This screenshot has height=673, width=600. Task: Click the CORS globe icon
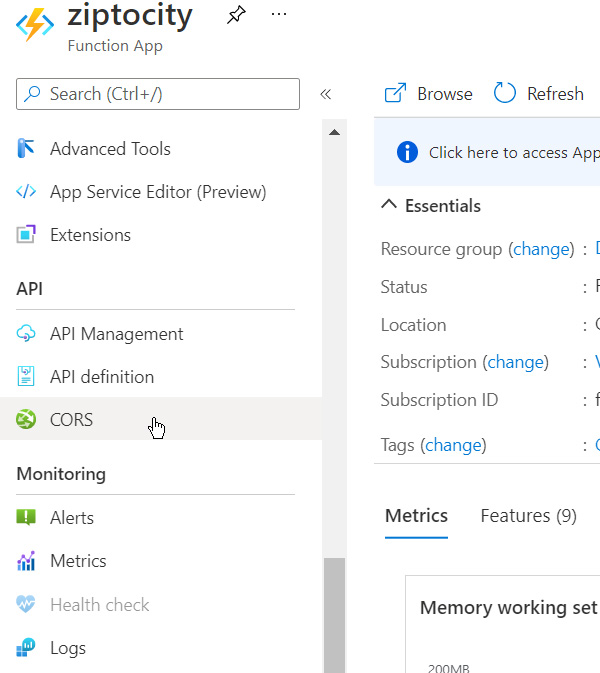26,419
